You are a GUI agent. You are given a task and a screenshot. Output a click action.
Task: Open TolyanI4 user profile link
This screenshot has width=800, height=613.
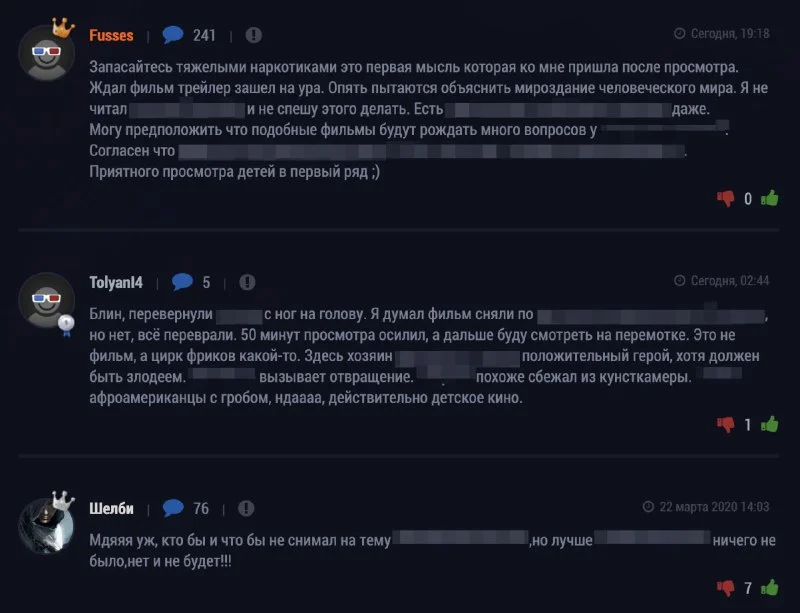[116, 282]
